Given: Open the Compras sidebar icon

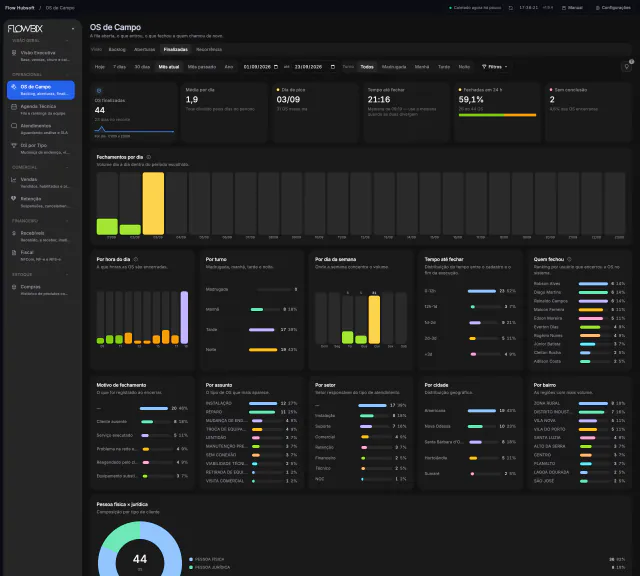Looking at the screenshot, I should point(14,287).
